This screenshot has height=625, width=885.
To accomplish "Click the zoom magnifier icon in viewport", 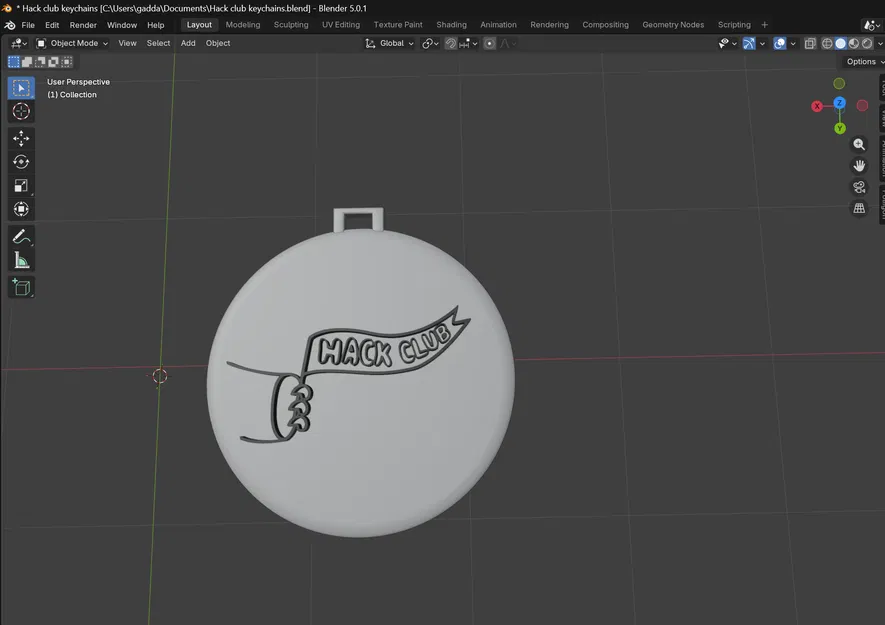I will (x=859, y=144).
